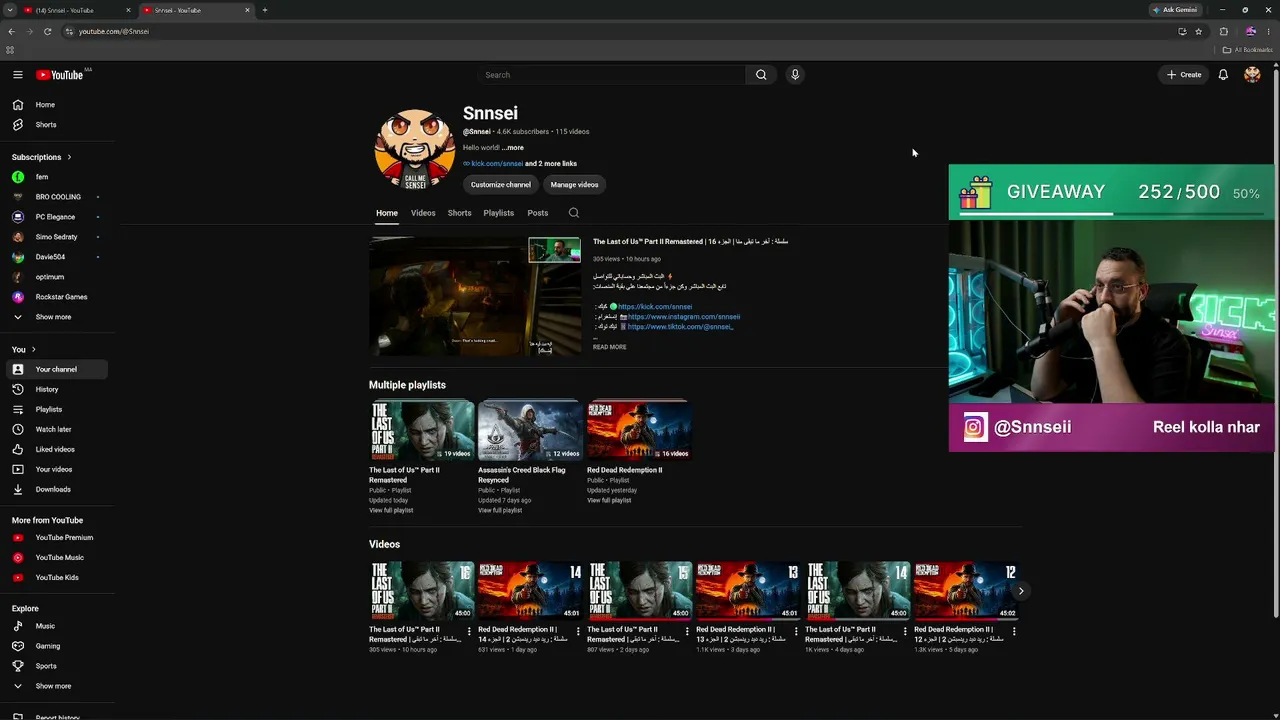Screen dimensions: 1280x720
Task: Open YouTube Kids from the sidebar
Action: 56,577
